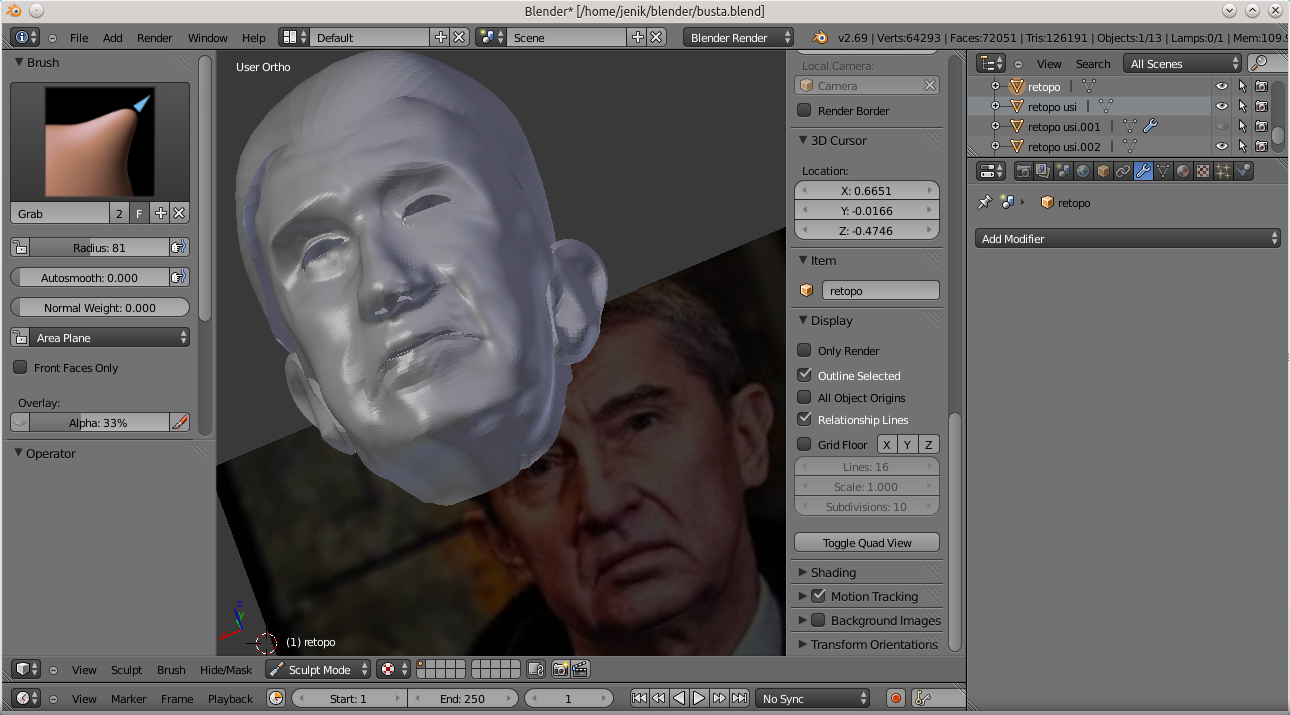Enable the Front Faces Only checkbox

[20, 368]
